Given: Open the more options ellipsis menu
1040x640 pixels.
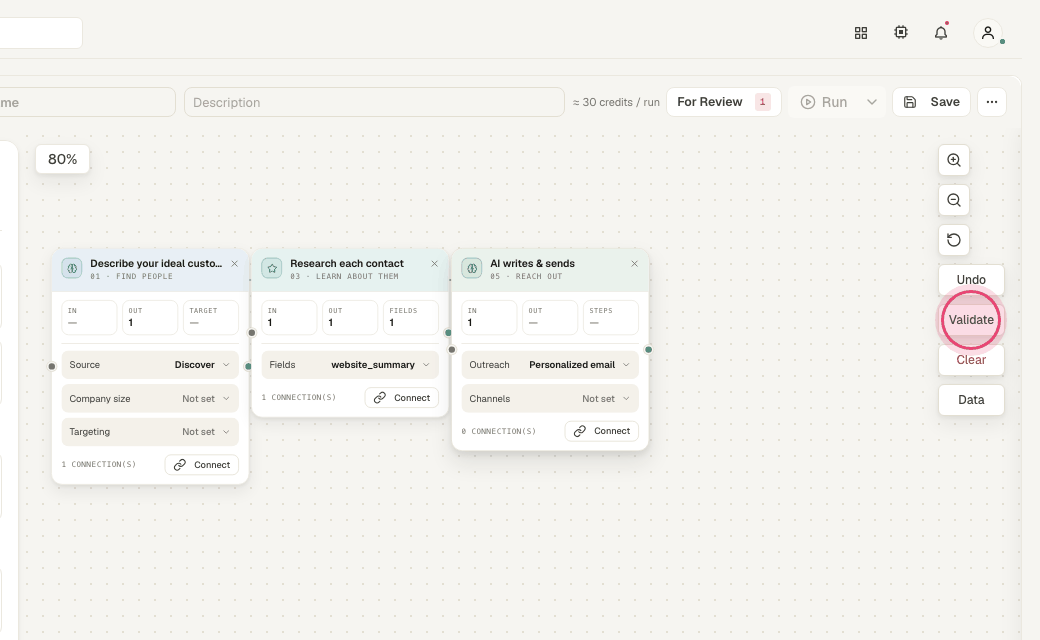Looking at the screenshot, I should pos(992,102).
